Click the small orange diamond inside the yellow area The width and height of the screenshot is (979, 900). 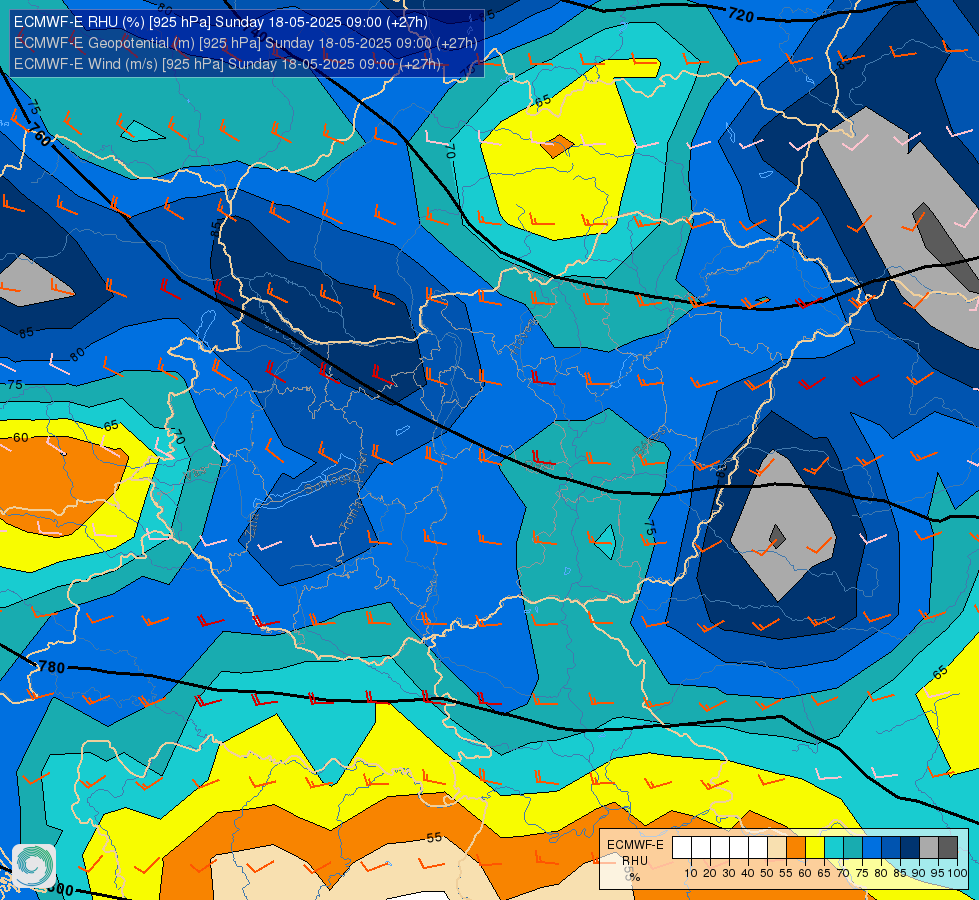556,146
